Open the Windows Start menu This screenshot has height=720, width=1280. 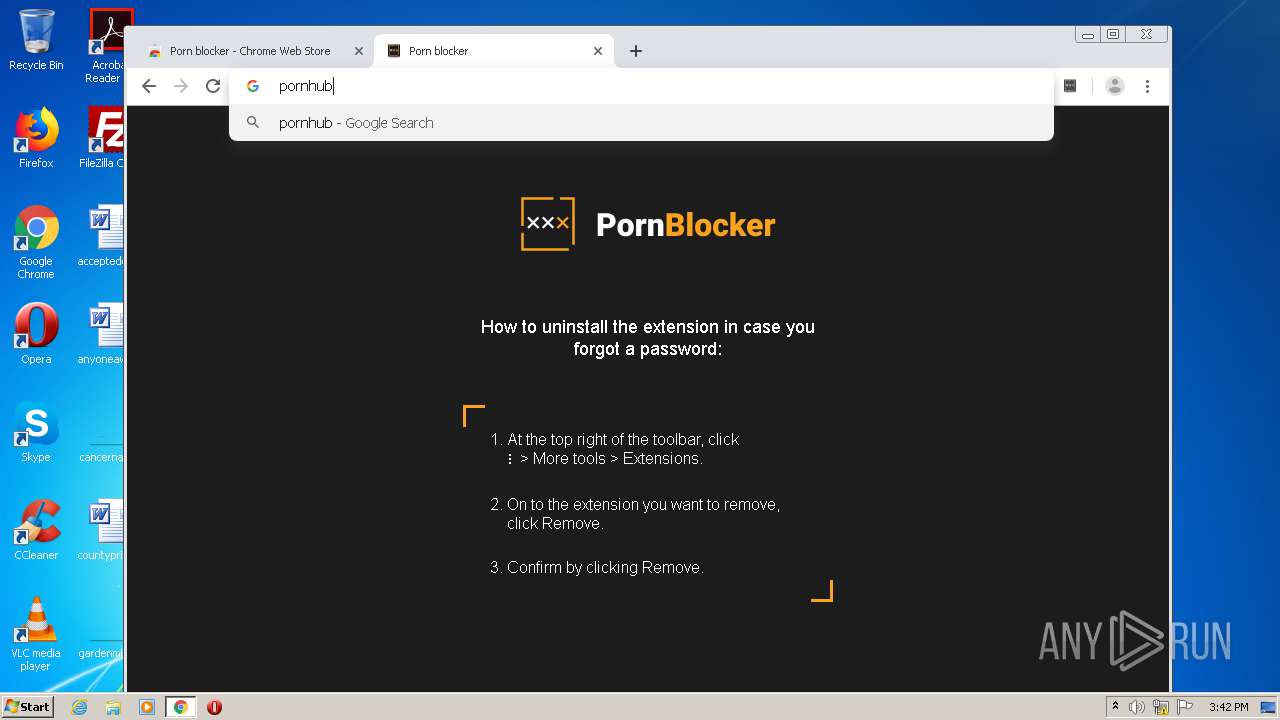[27, 706]
